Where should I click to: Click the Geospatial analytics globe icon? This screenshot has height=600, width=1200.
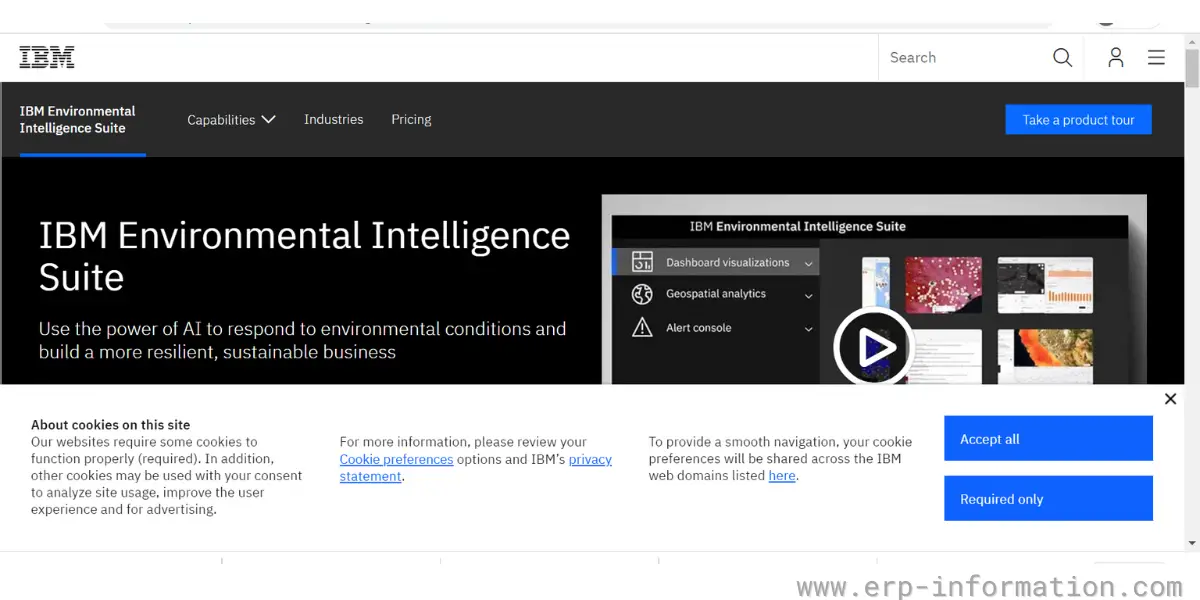(x=642, y=294)
